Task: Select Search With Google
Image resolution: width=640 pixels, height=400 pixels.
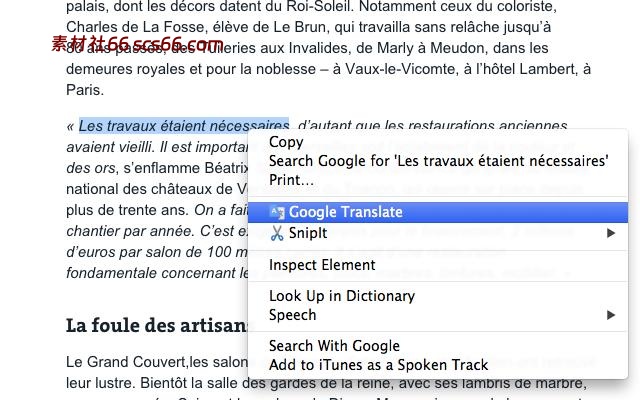Action: [x=334, y=346]
